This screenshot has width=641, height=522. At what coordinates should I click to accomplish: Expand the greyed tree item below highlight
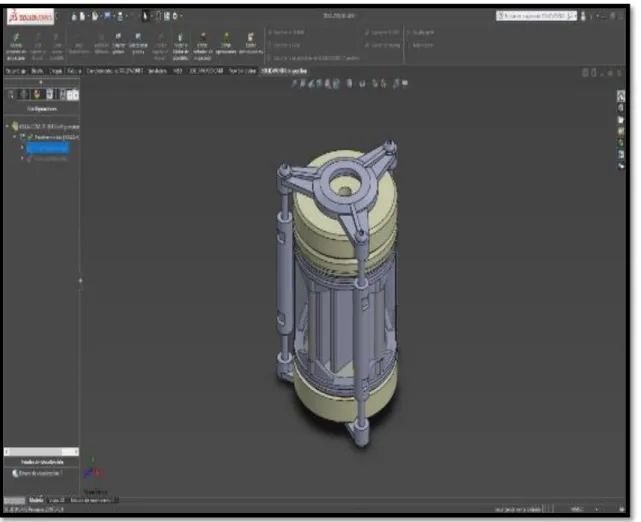tap(23, 158)
